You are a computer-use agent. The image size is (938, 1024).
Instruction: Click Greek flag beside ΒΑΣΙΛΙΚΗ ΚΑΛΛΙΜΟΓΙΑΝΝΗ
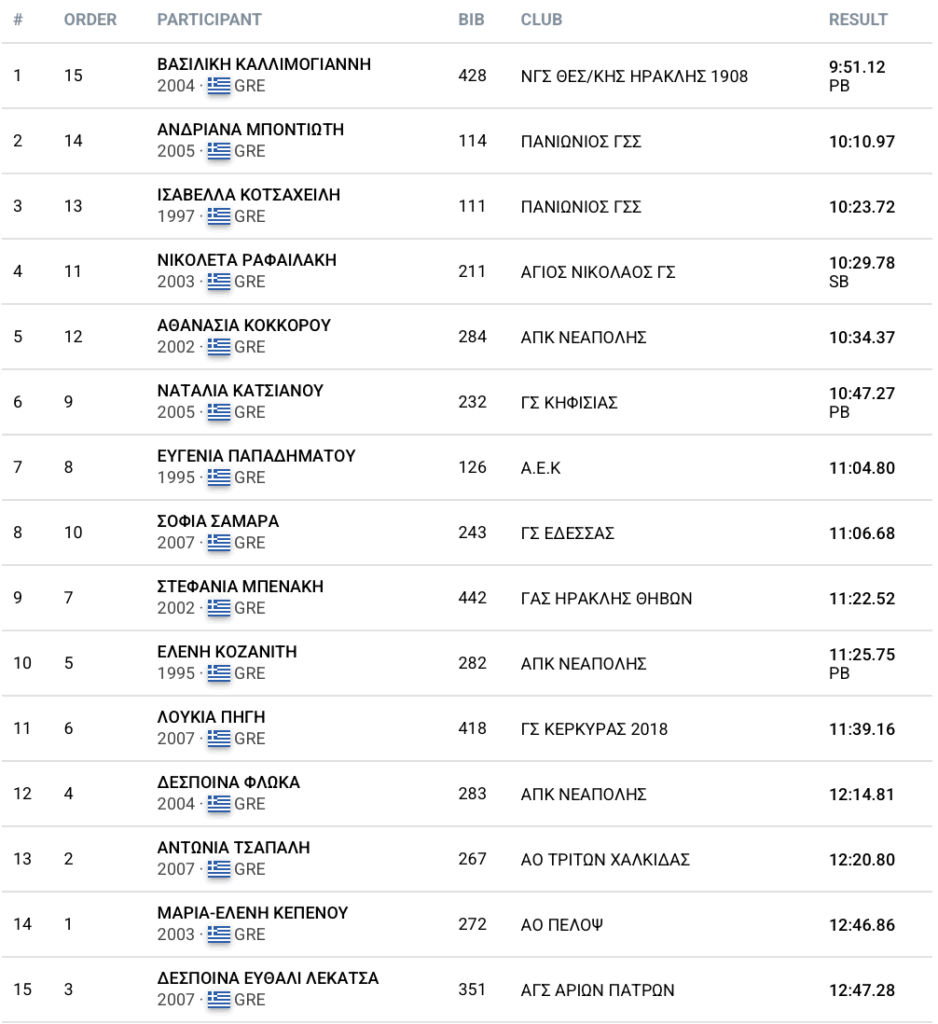coord(219,86)
